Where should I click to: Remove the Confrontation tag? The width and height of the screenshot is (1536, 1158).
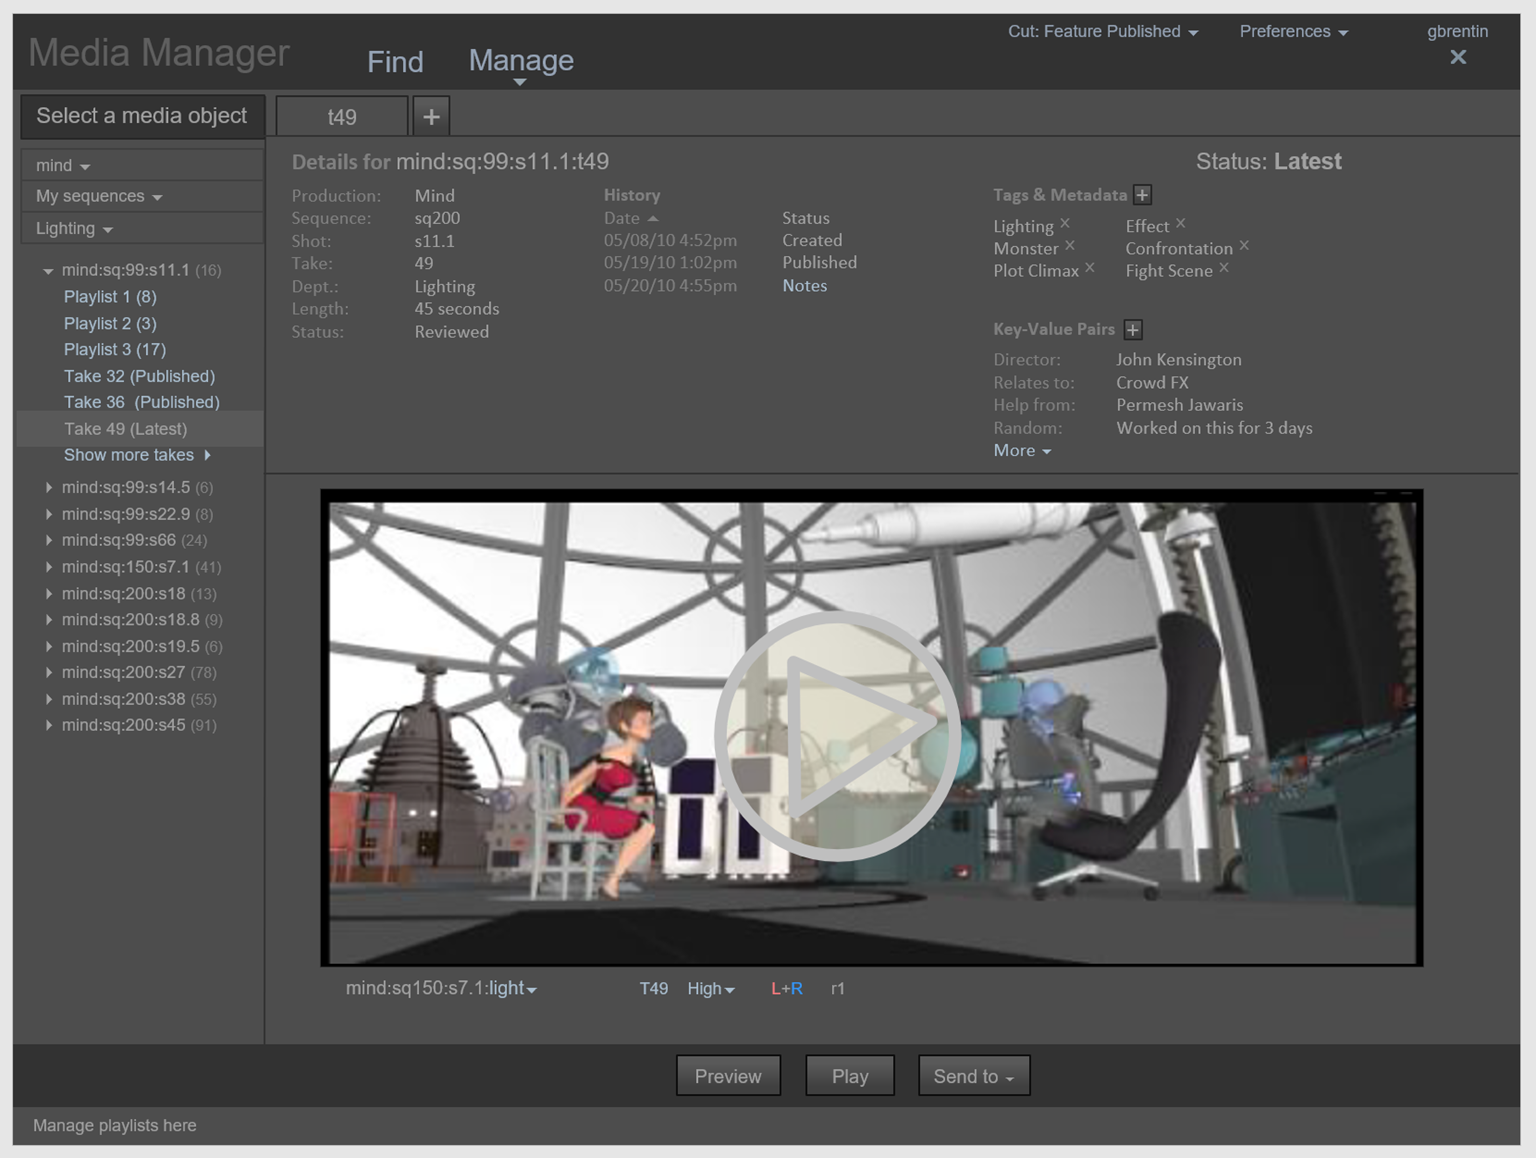(1244, 246)
